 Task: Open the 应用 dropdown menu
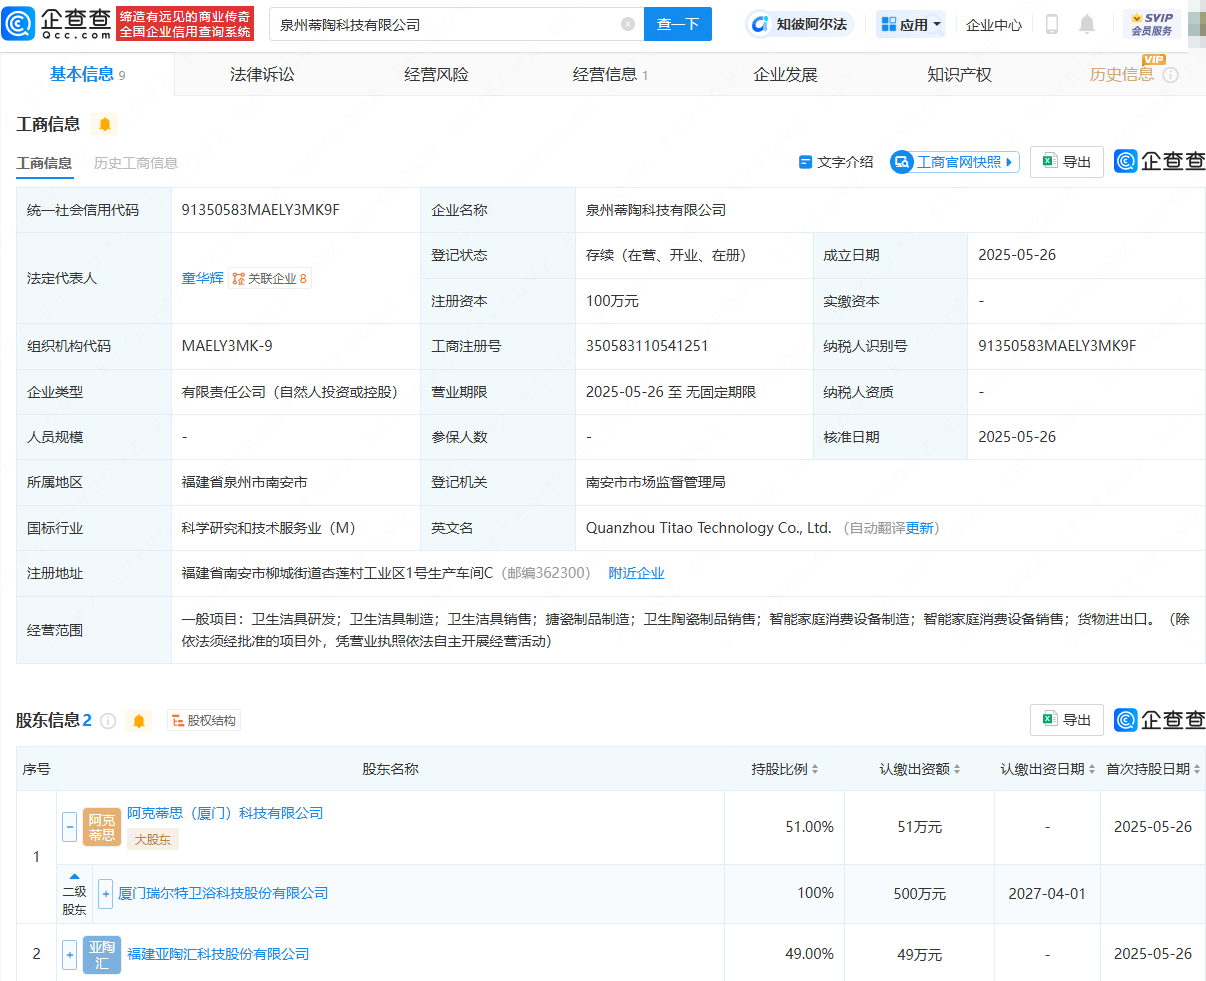click(910, 24)
